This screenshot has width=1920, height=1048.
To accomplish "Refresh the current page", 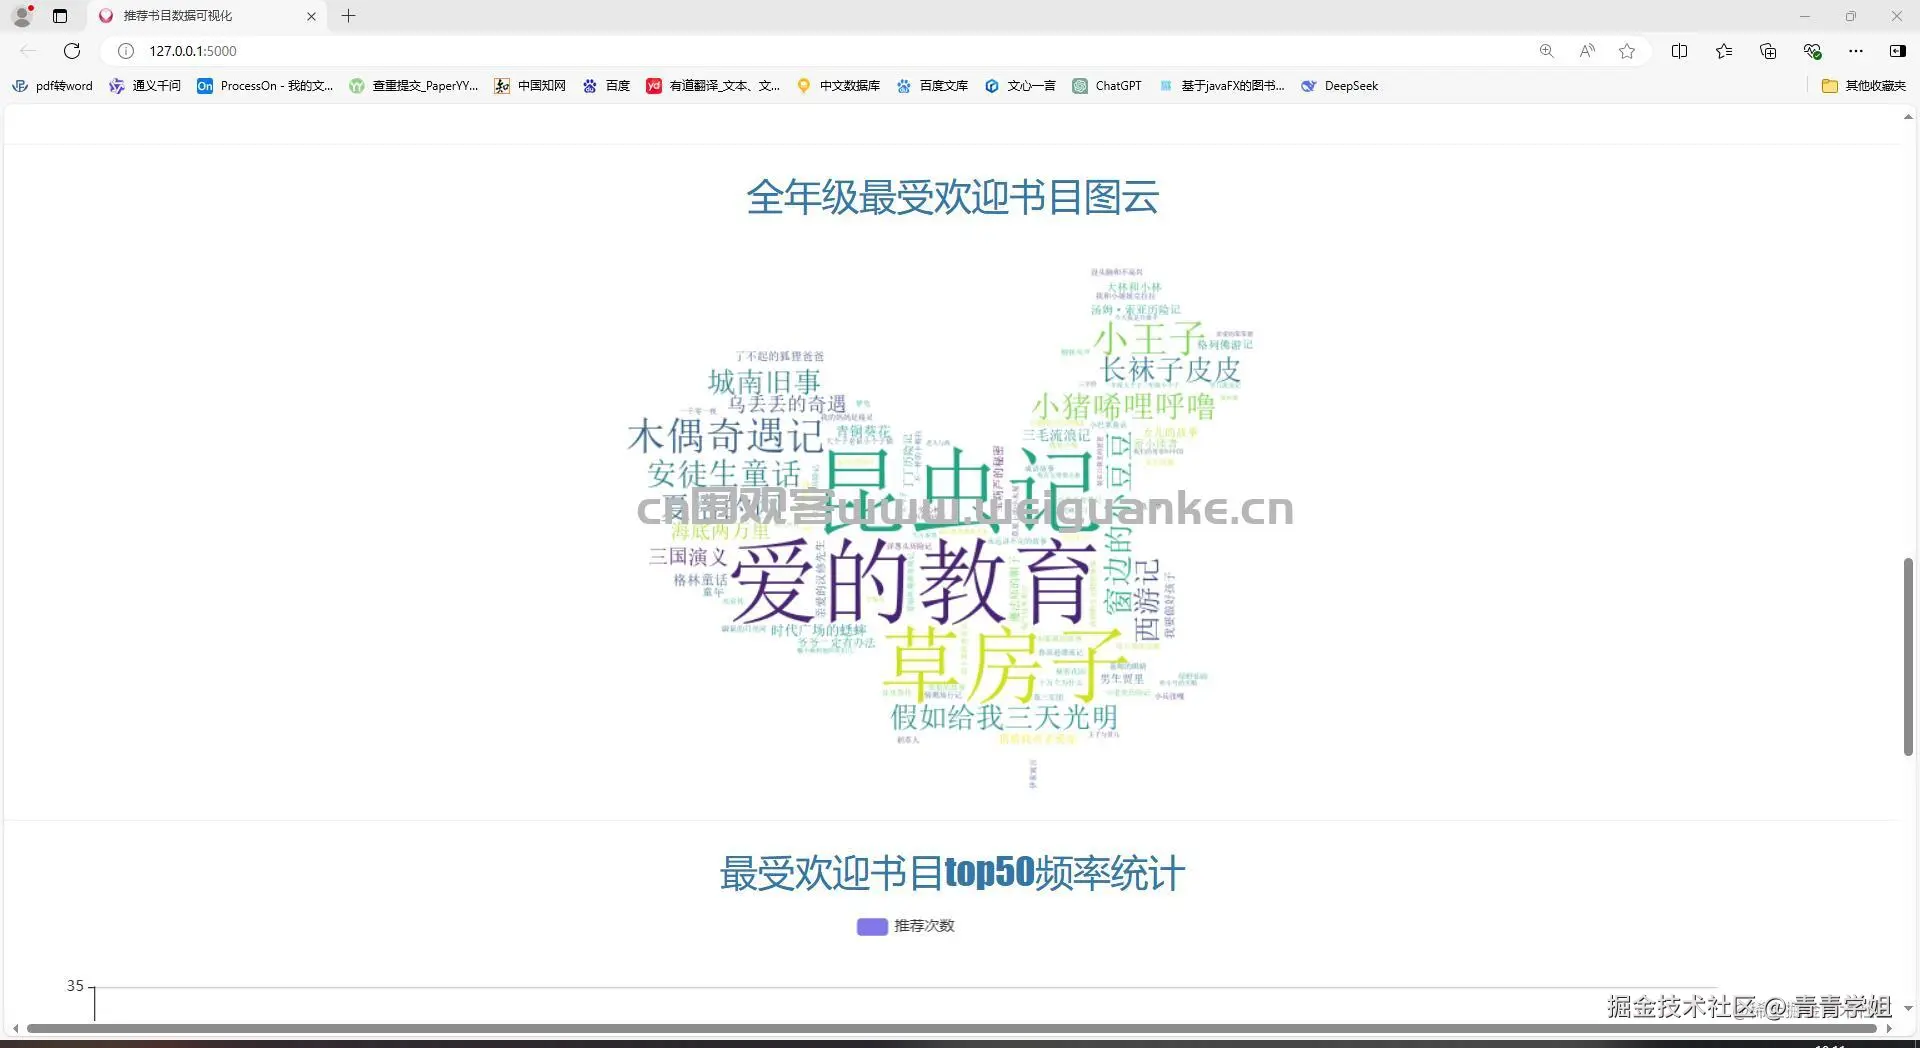I will [x=72, y=51].
